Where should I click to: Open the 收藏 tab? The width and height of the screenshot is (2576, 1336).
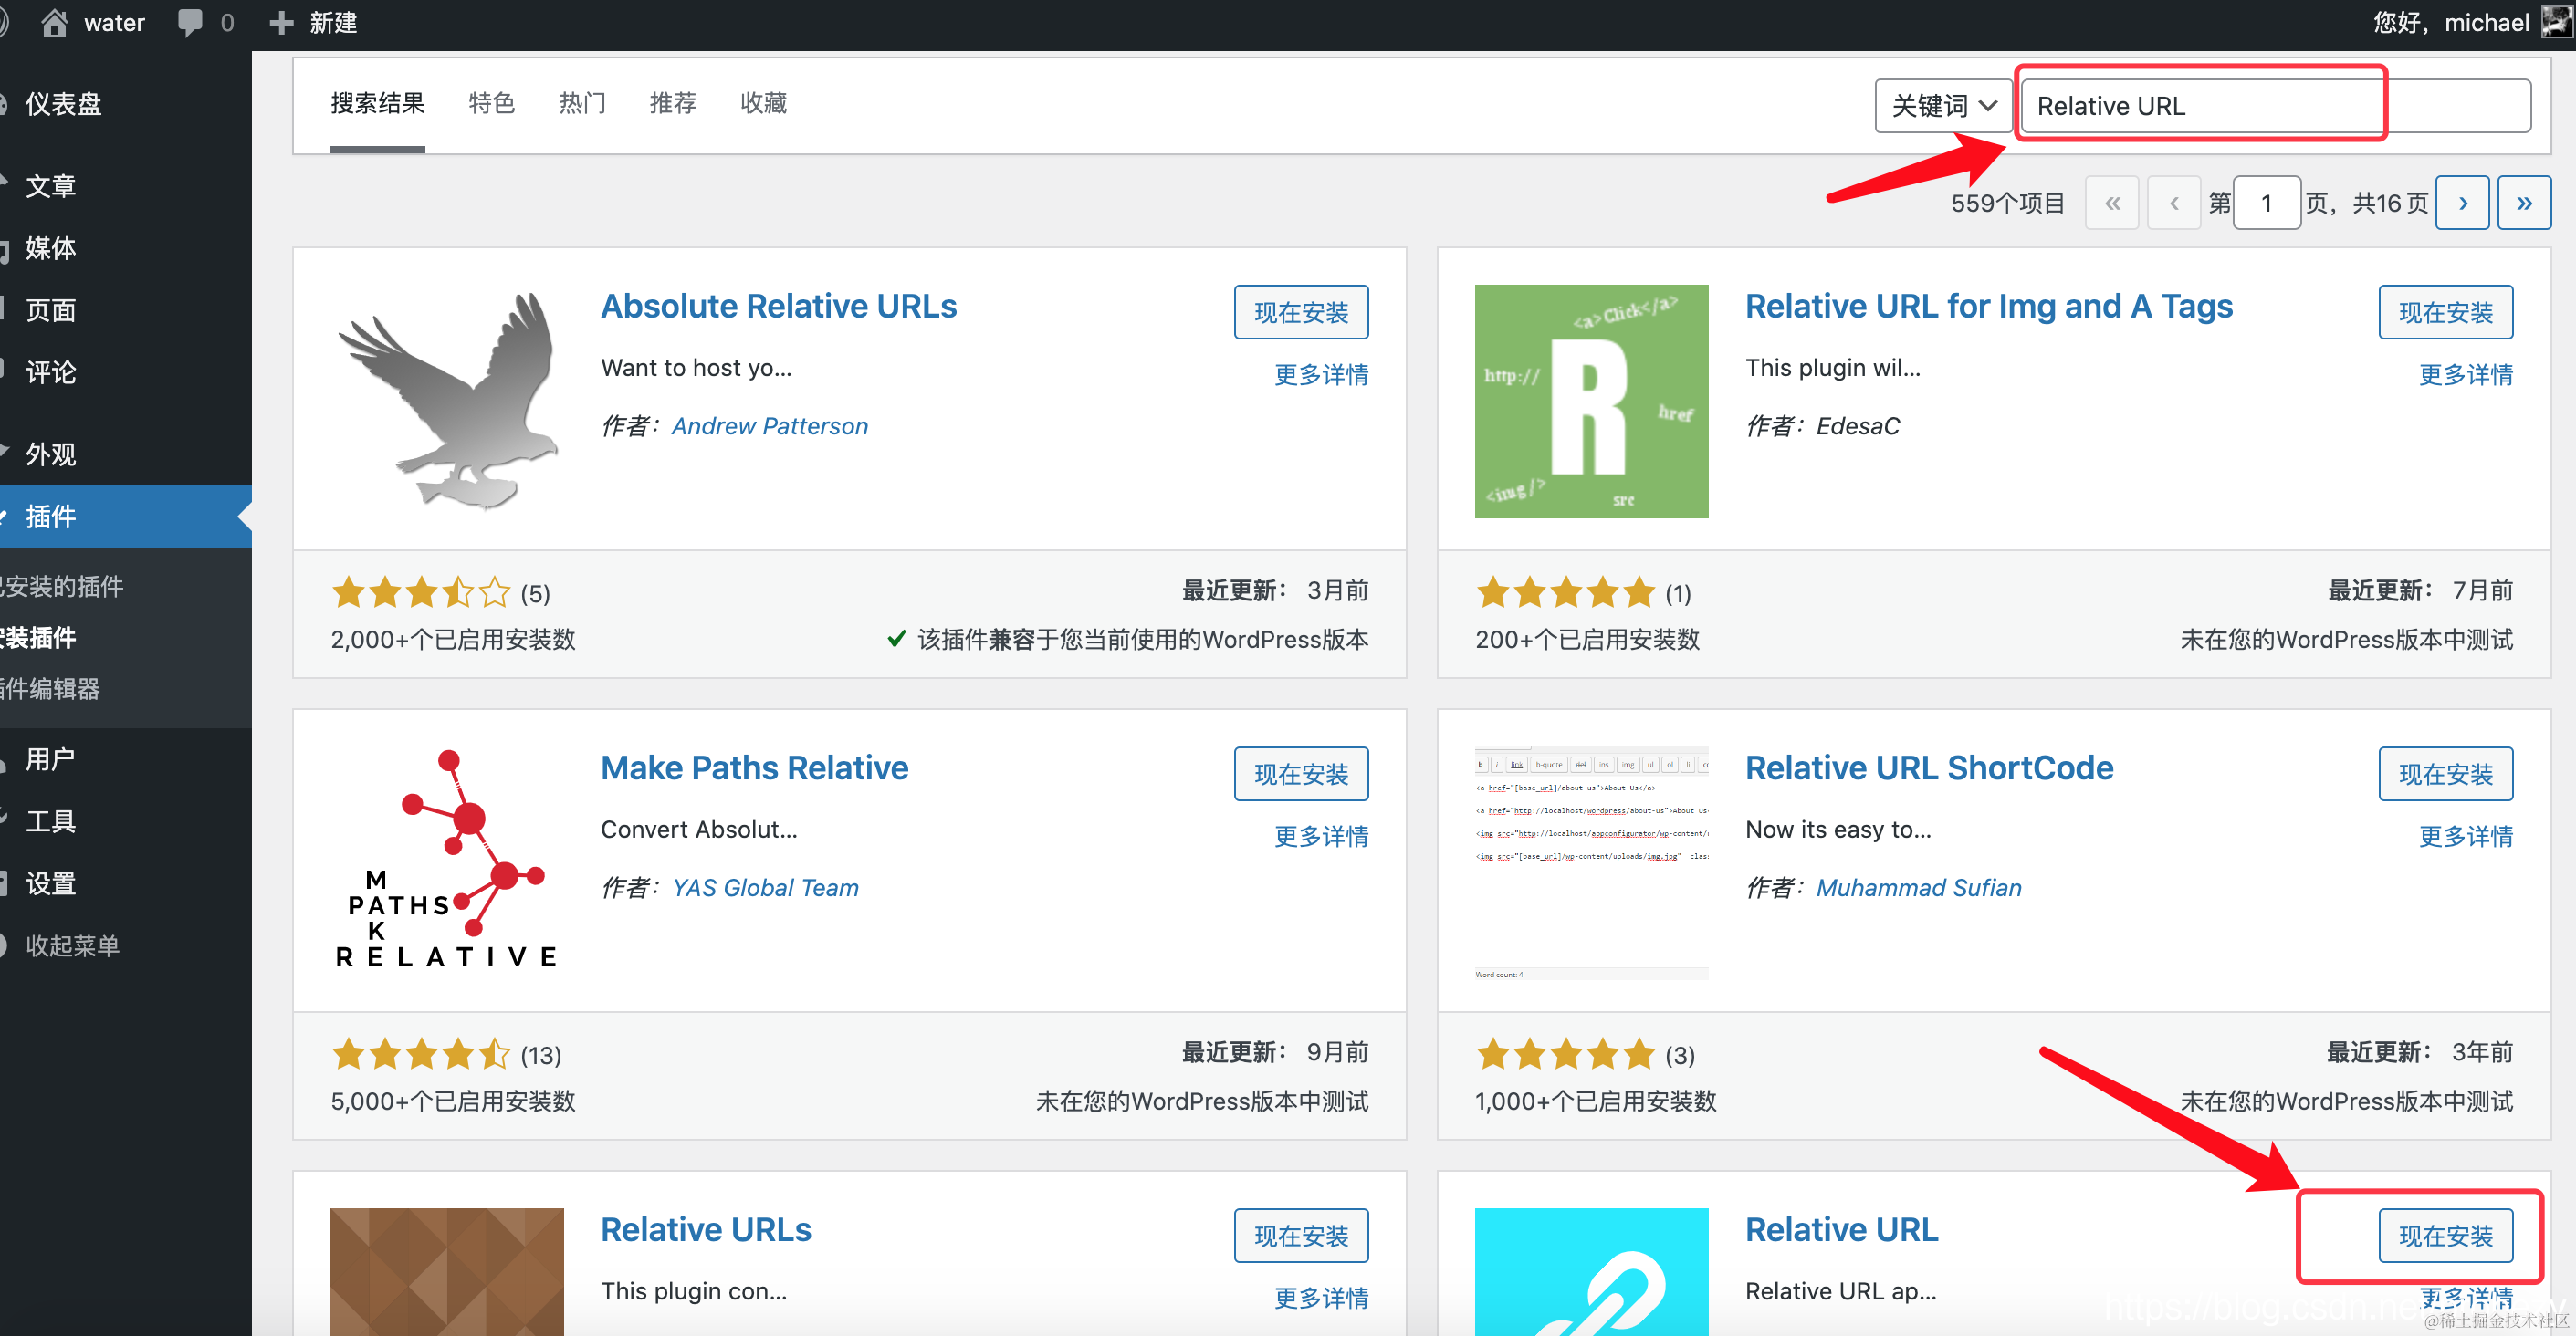pos(763,103)
